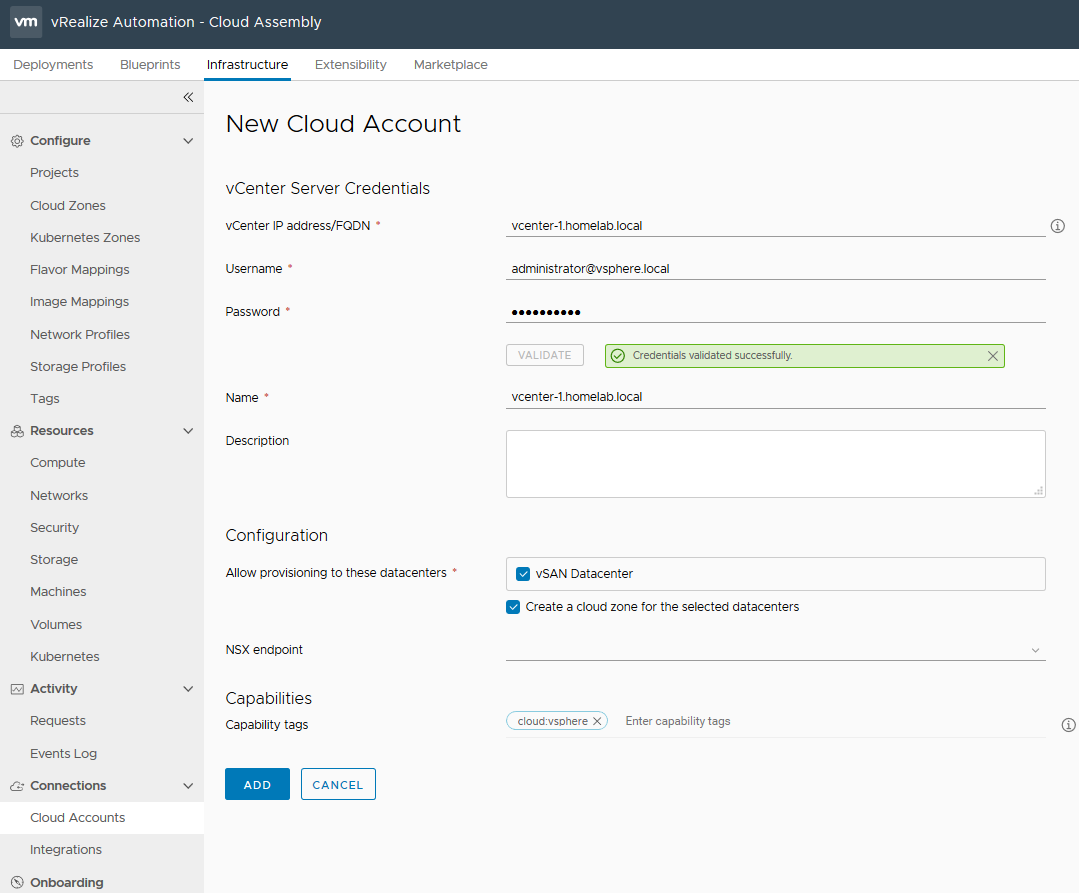Open Network Profiles

click(80, 334)
